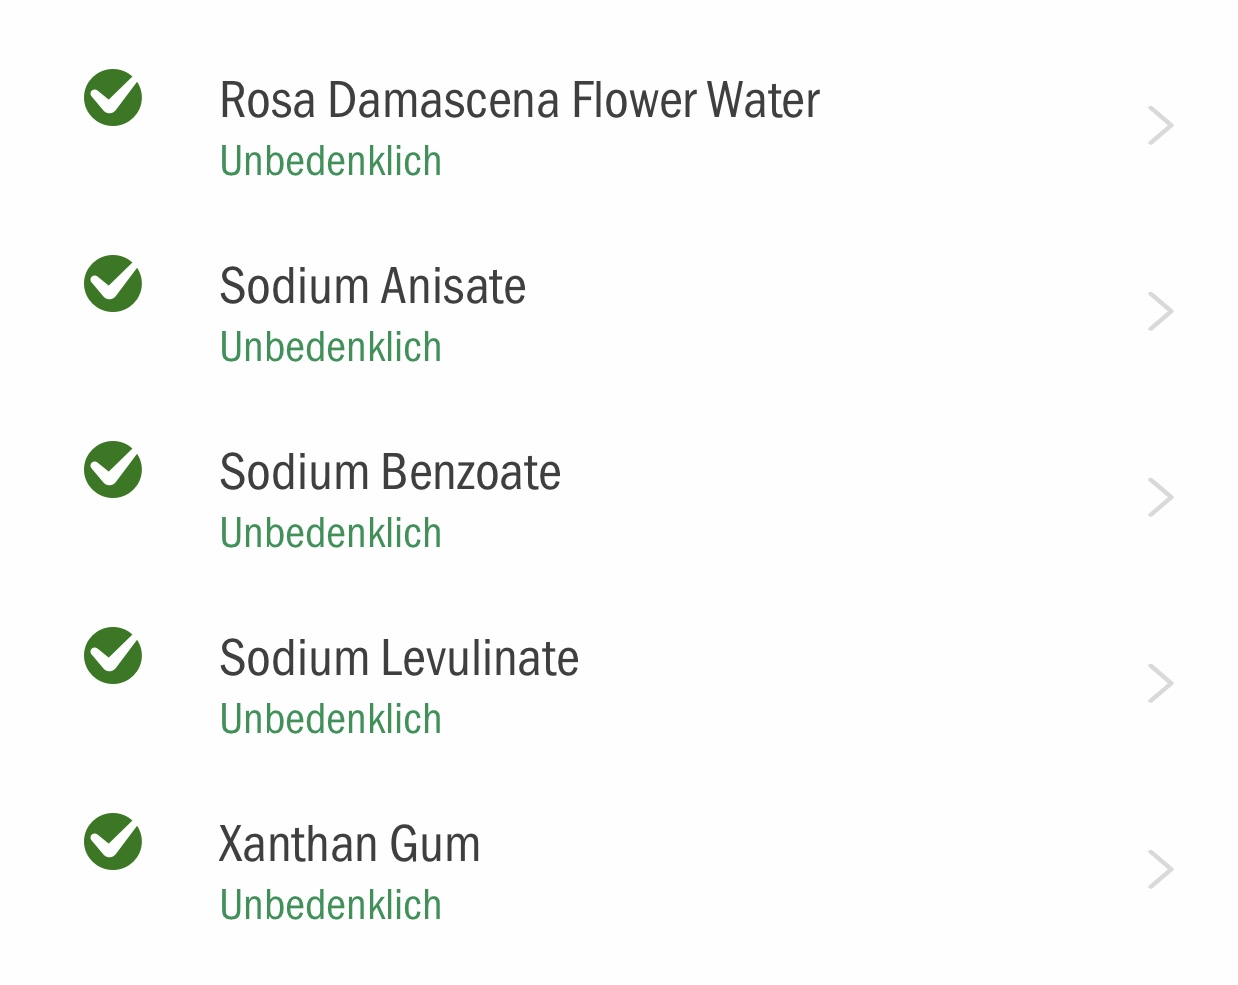
Task: Click Unbedenklich rating under Sodium Levulinate
Action: coord(331,719)
